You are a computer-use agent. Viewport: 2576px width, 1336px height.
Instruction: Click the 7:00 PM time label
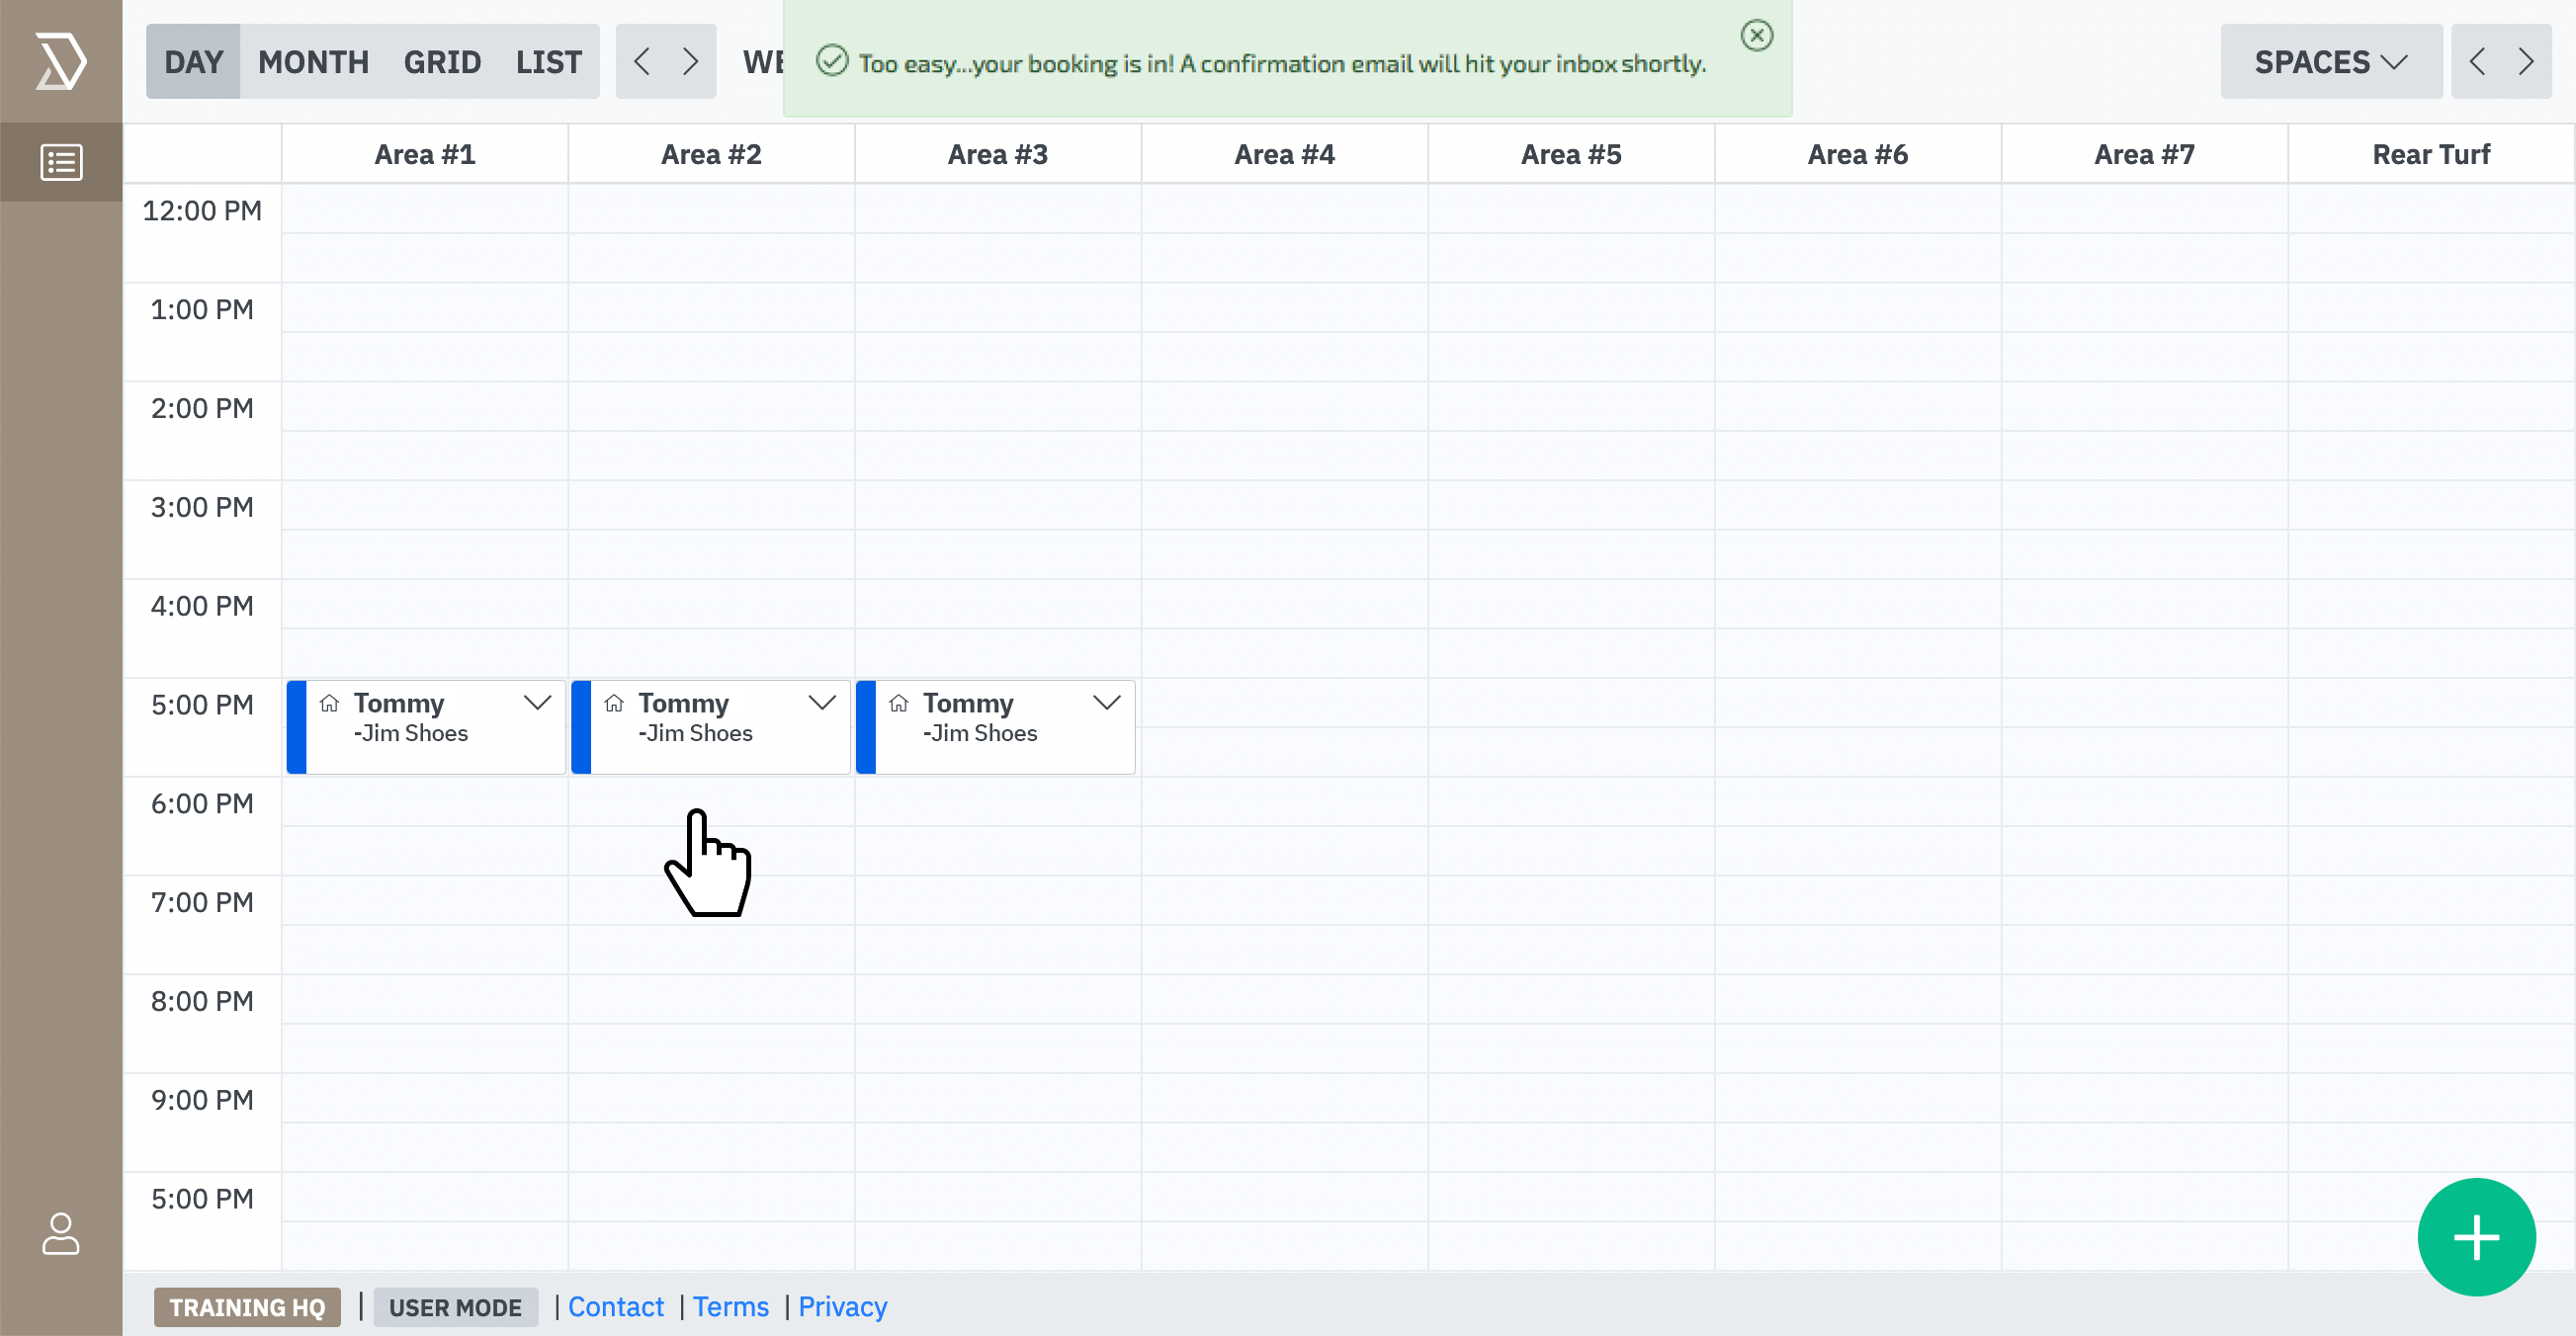(x=202, y=903)
